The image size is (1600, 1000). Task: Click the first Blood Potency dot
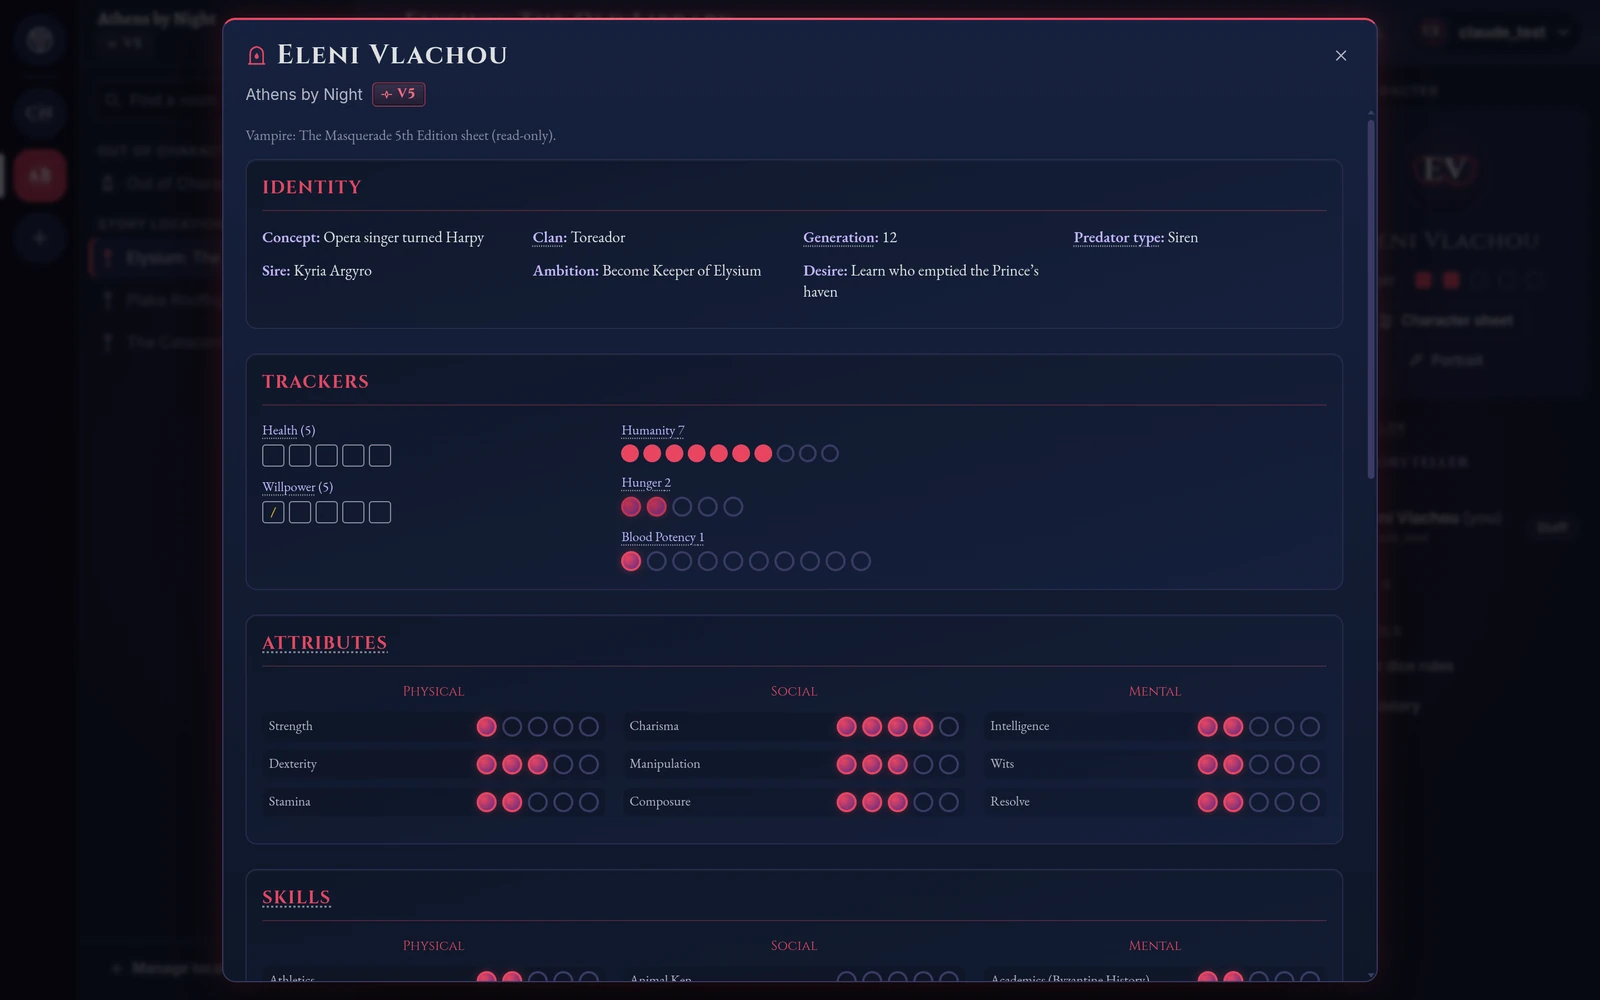click(x=631, y=561)
